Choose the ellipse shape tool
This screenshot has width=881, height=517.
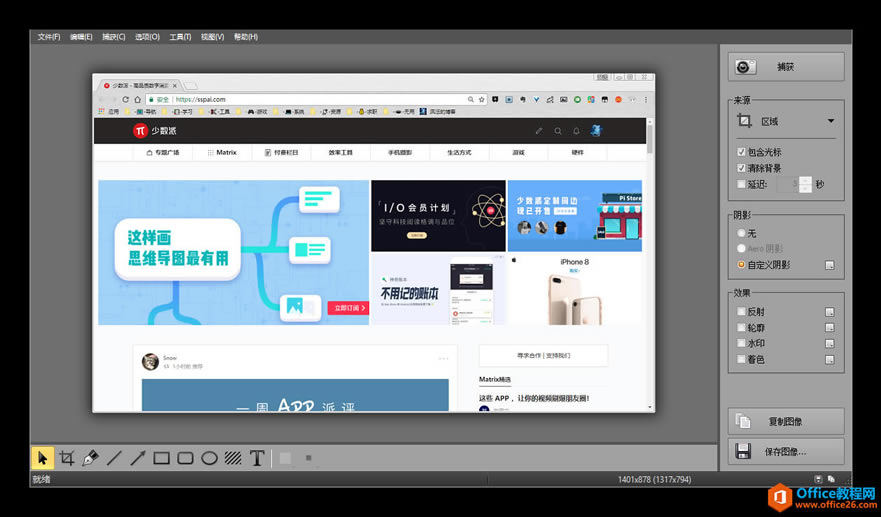(x=209, y=458)
